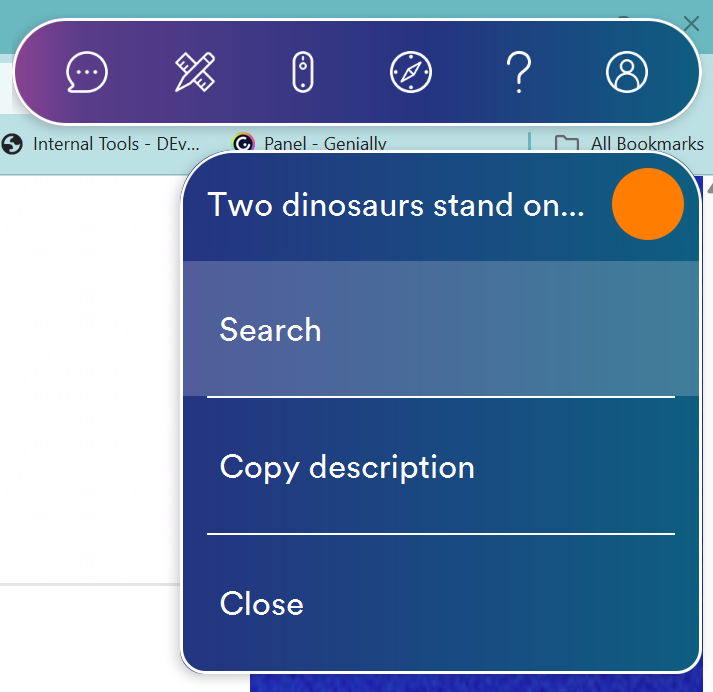Open the user profile icon

pyautogui.click(x=627, y=72)
